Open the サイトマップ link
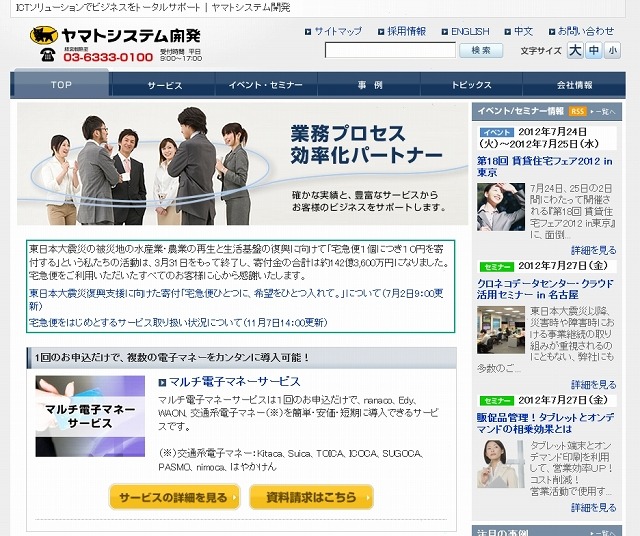This screenshot has width=640, height=536. [x=338, y=31]
